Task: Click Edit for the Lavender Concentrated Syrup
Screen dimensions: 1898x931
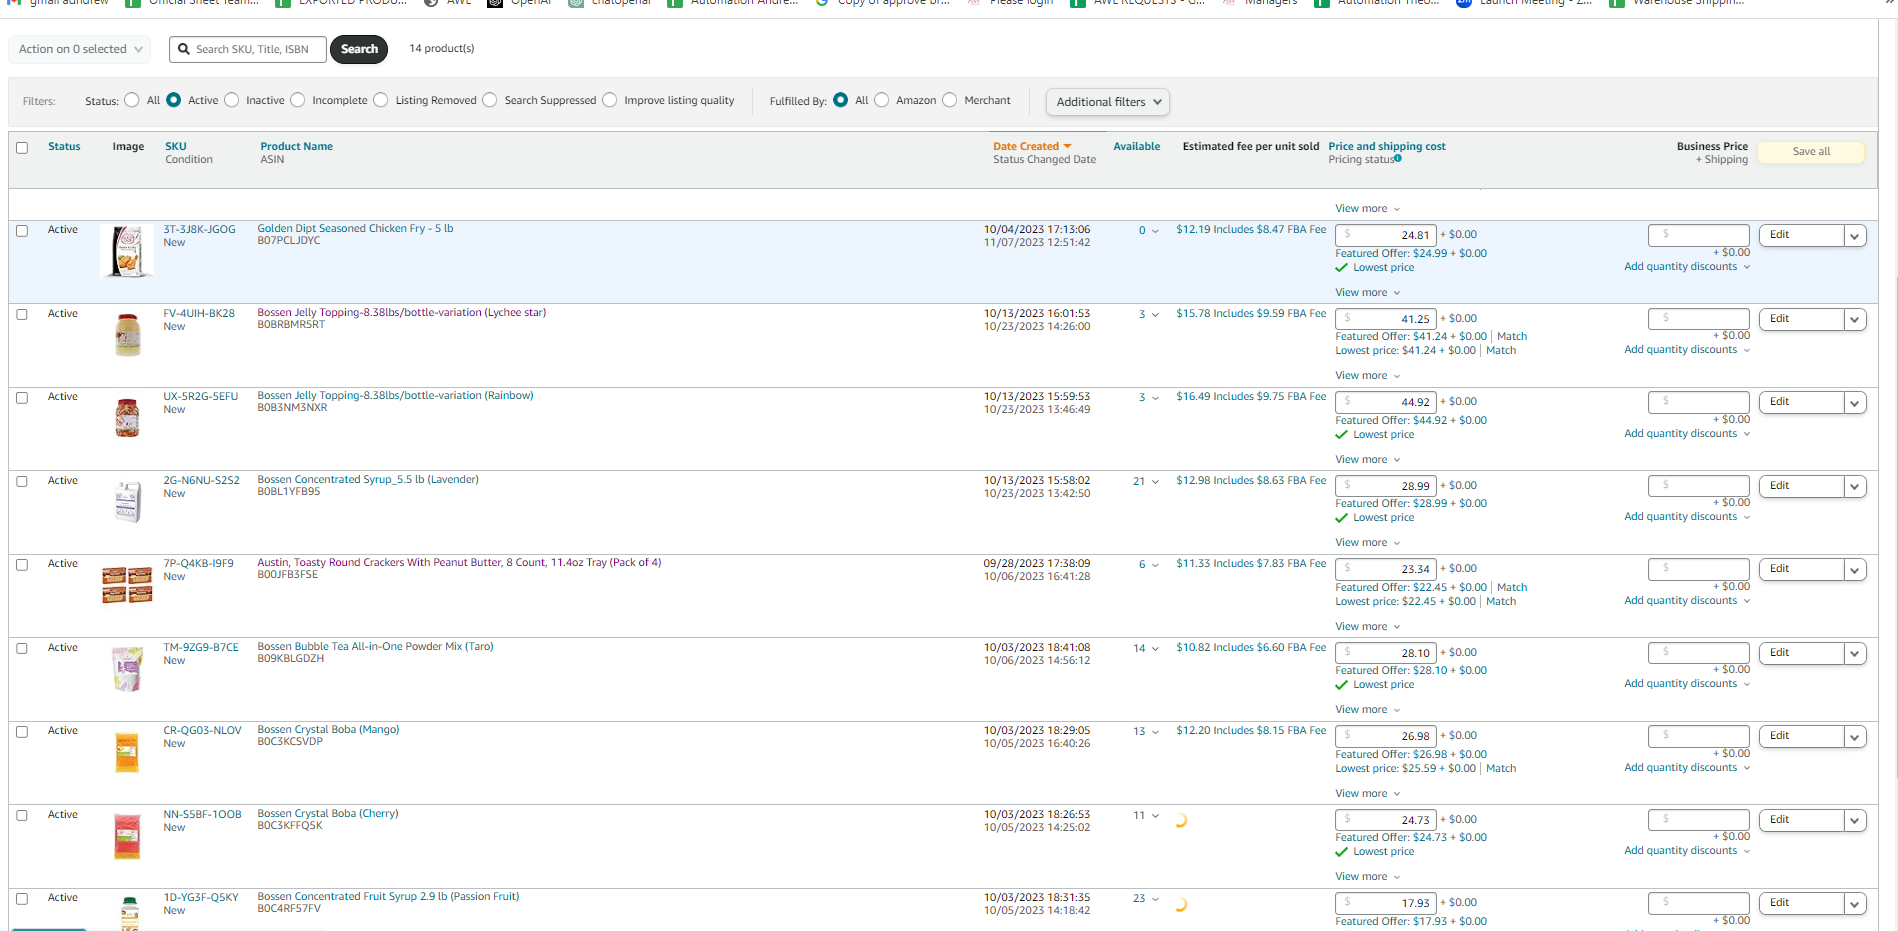Action: point(1801,486)
